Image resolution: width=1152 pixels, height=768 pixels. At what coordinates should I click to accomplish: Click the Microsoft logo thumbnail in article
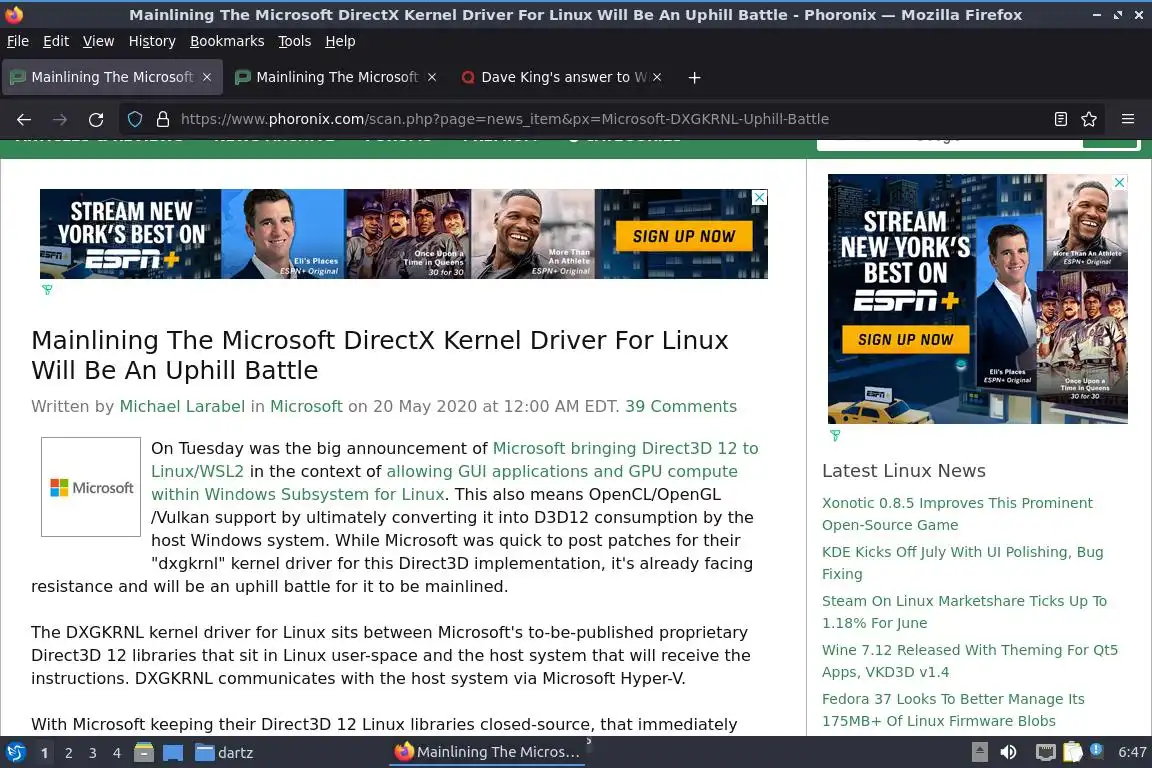click(x=91, y=487)
